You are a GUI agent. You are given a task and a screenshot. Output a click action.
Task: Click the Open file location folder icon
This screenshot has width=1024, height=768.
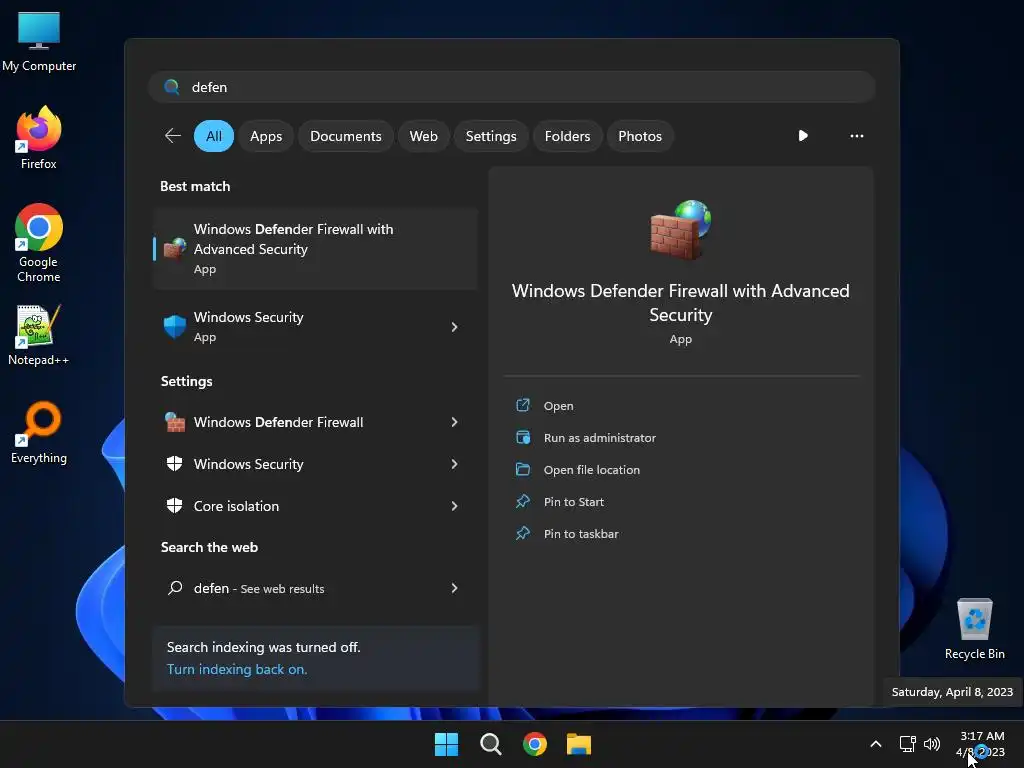pyautogui.click(x=523, y=470)
